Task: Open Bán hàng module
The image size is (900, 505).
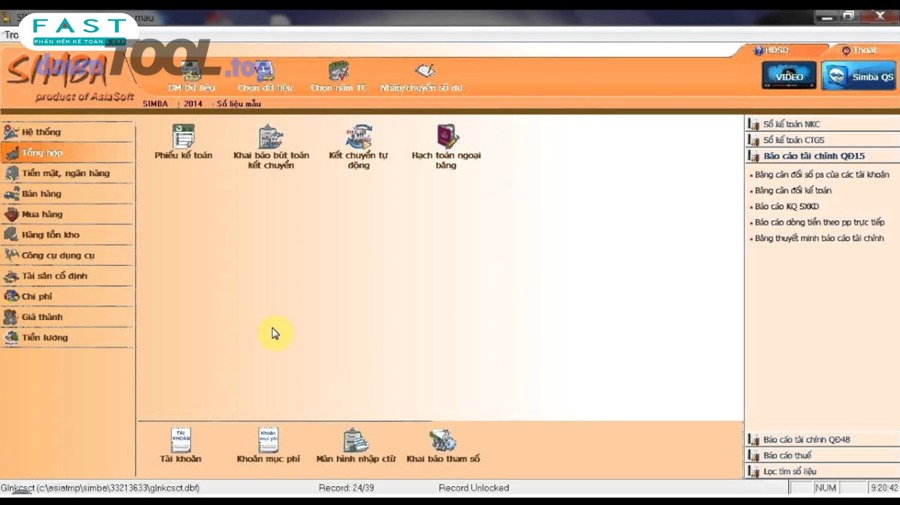Action: (67, 194)
